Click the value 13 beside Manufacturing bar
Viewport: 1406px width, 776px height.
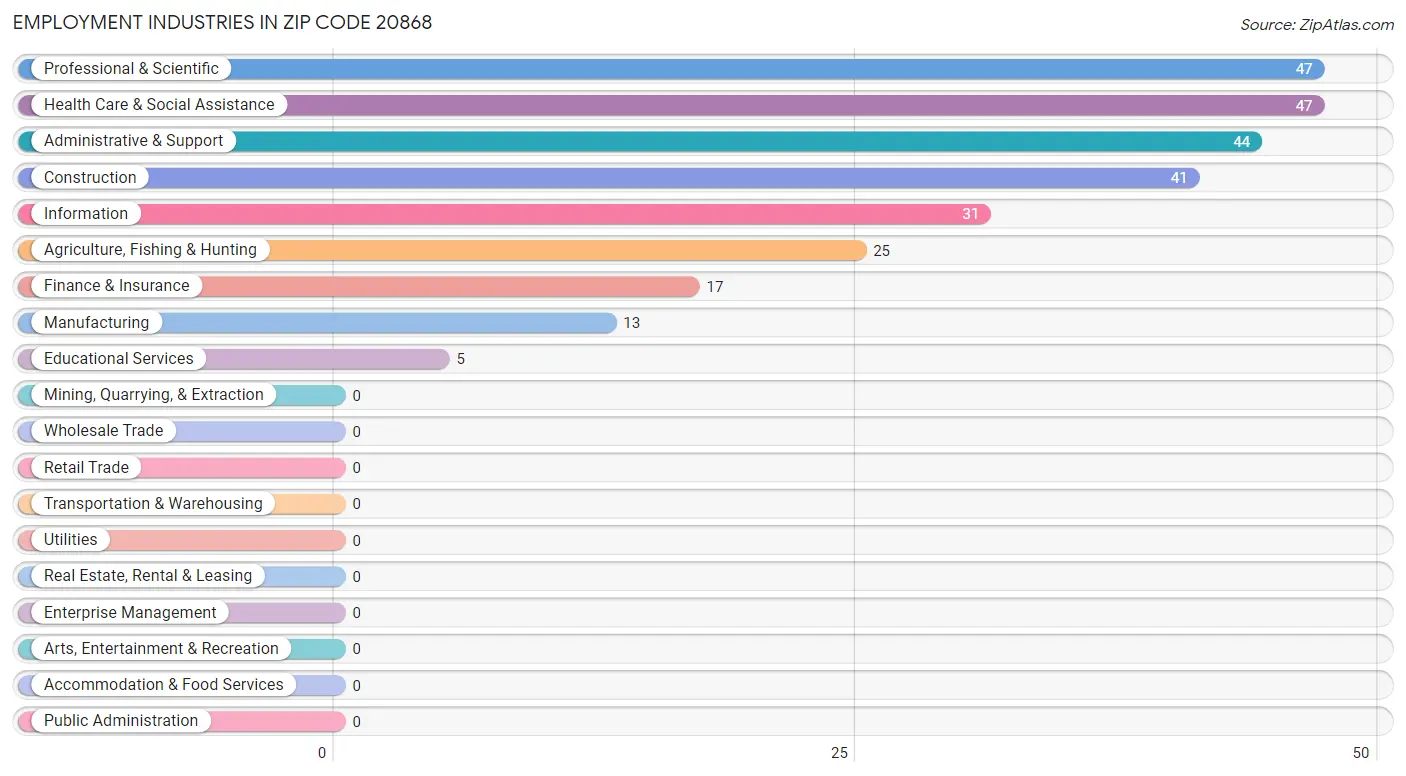click(632, 323)
